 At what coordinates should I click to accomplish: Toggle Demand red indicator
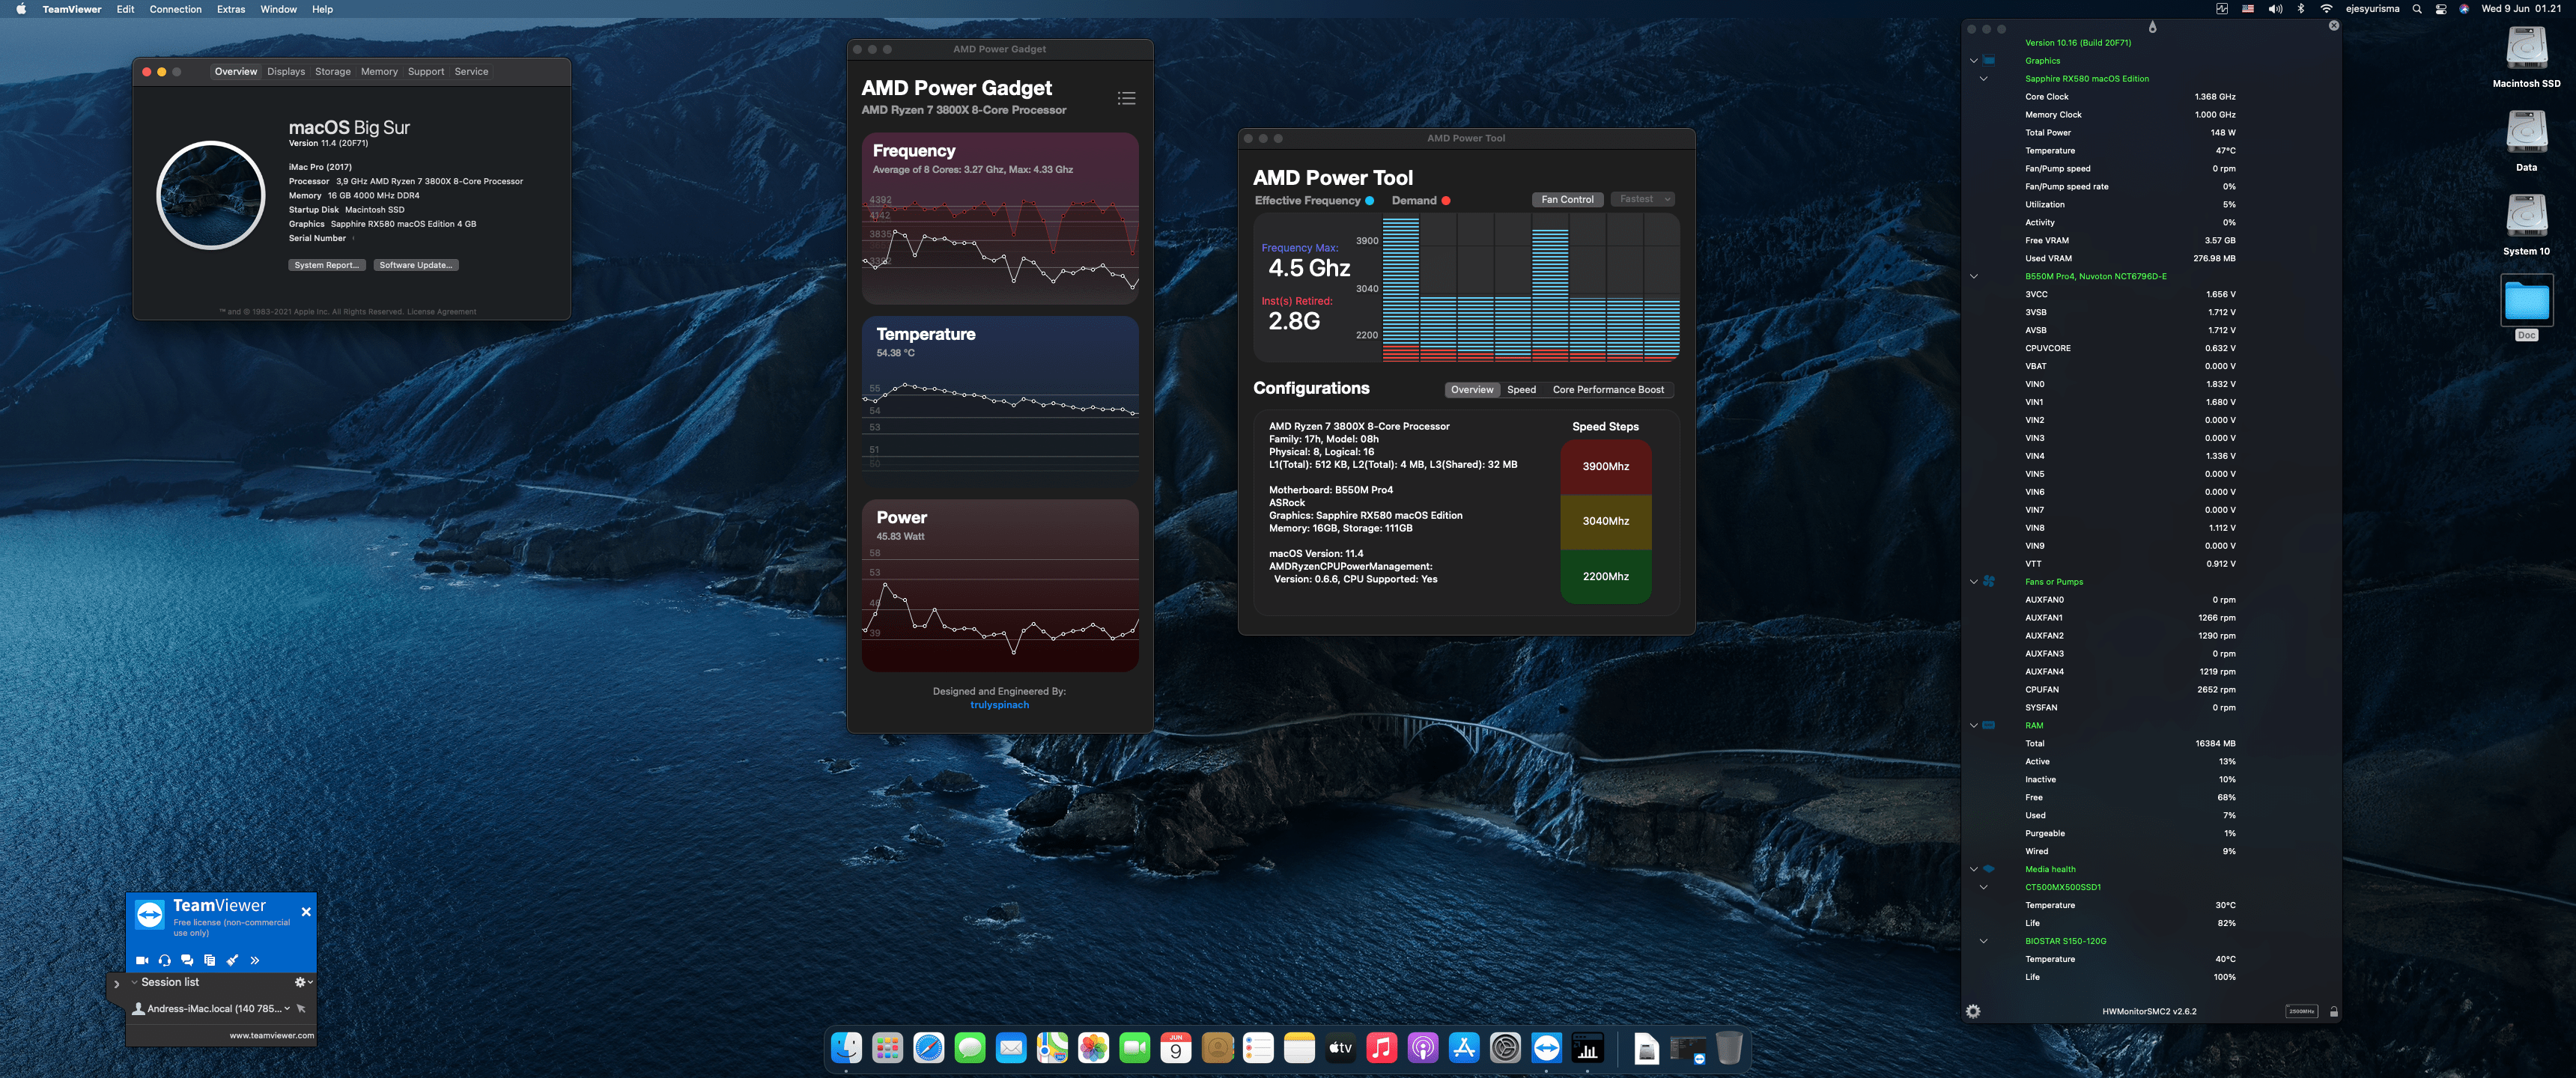click(x=1446, y=201)
